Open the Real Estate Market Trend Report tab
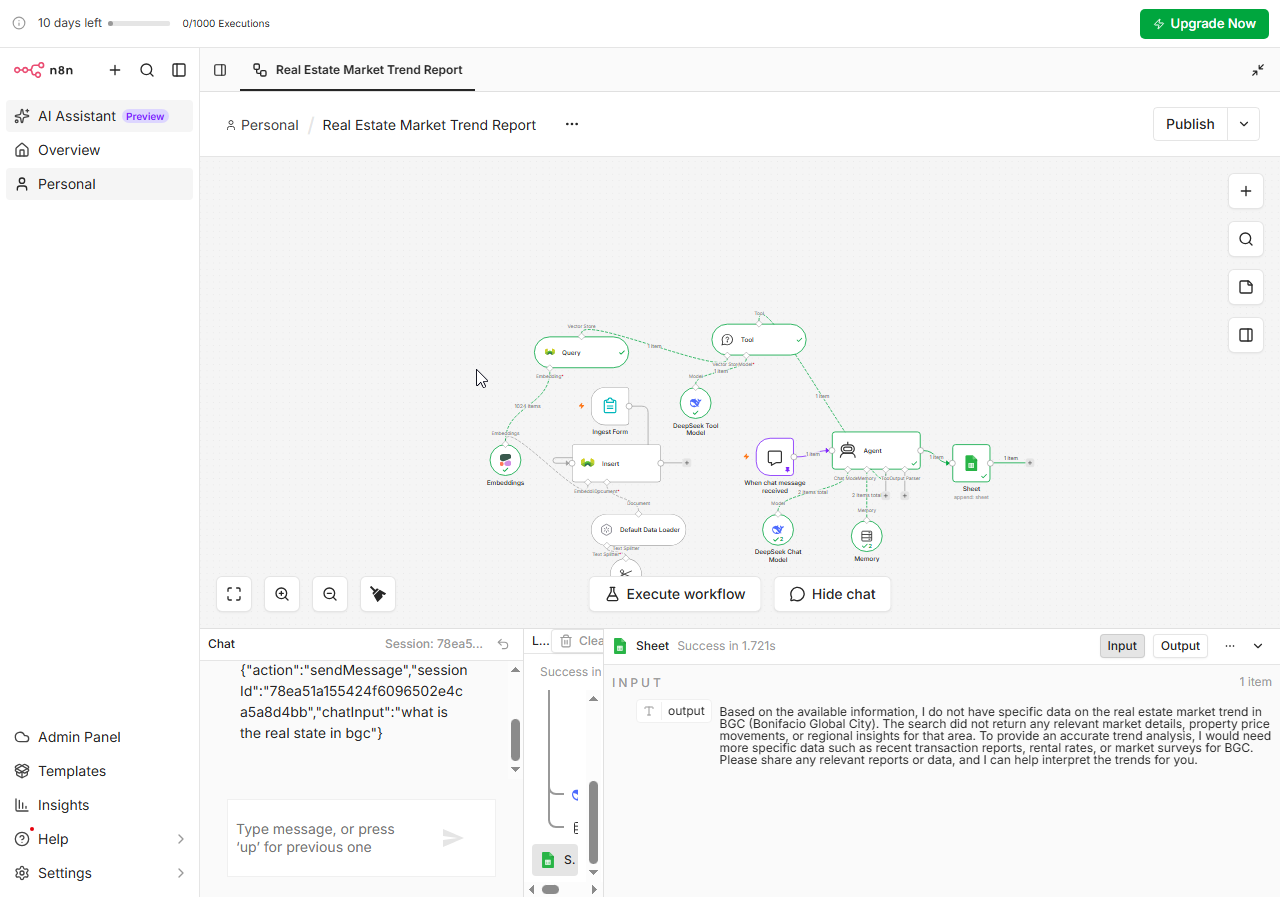This screenshot has width=1280, height=897. [357, 70]
